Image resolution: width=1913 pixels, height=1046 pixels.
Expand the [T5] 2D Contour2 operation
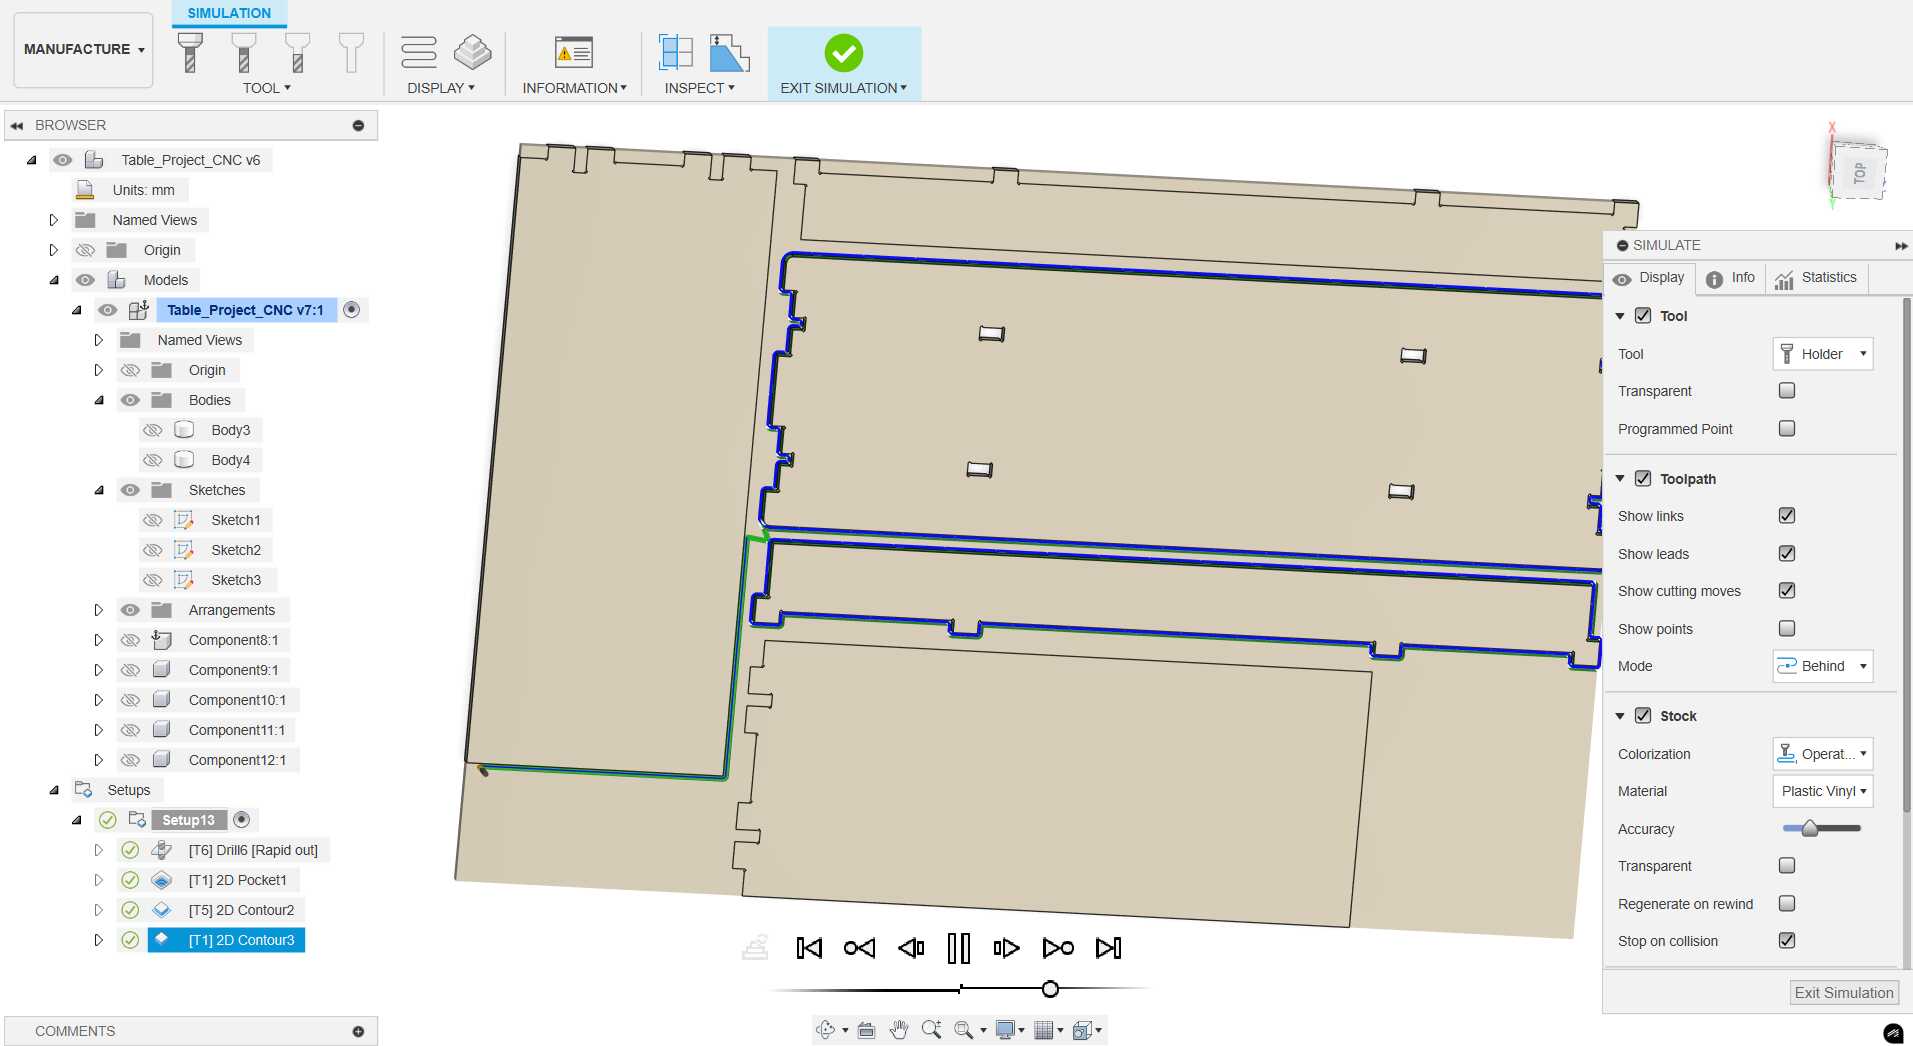pos(98,910)
